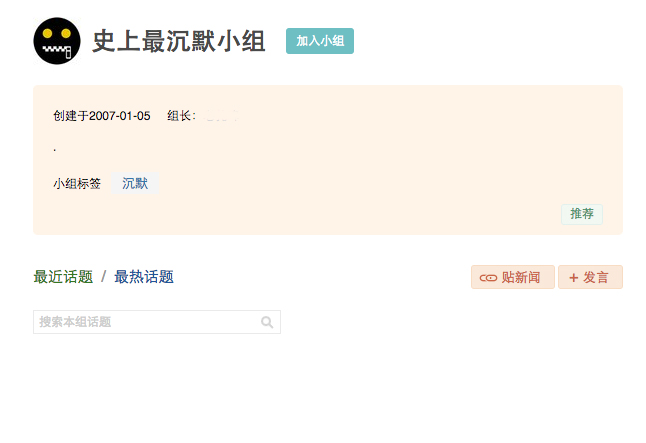The image size is (646, 443).
Task: Click the zipped-mouth group avatar icon
Action: [57, 41]
